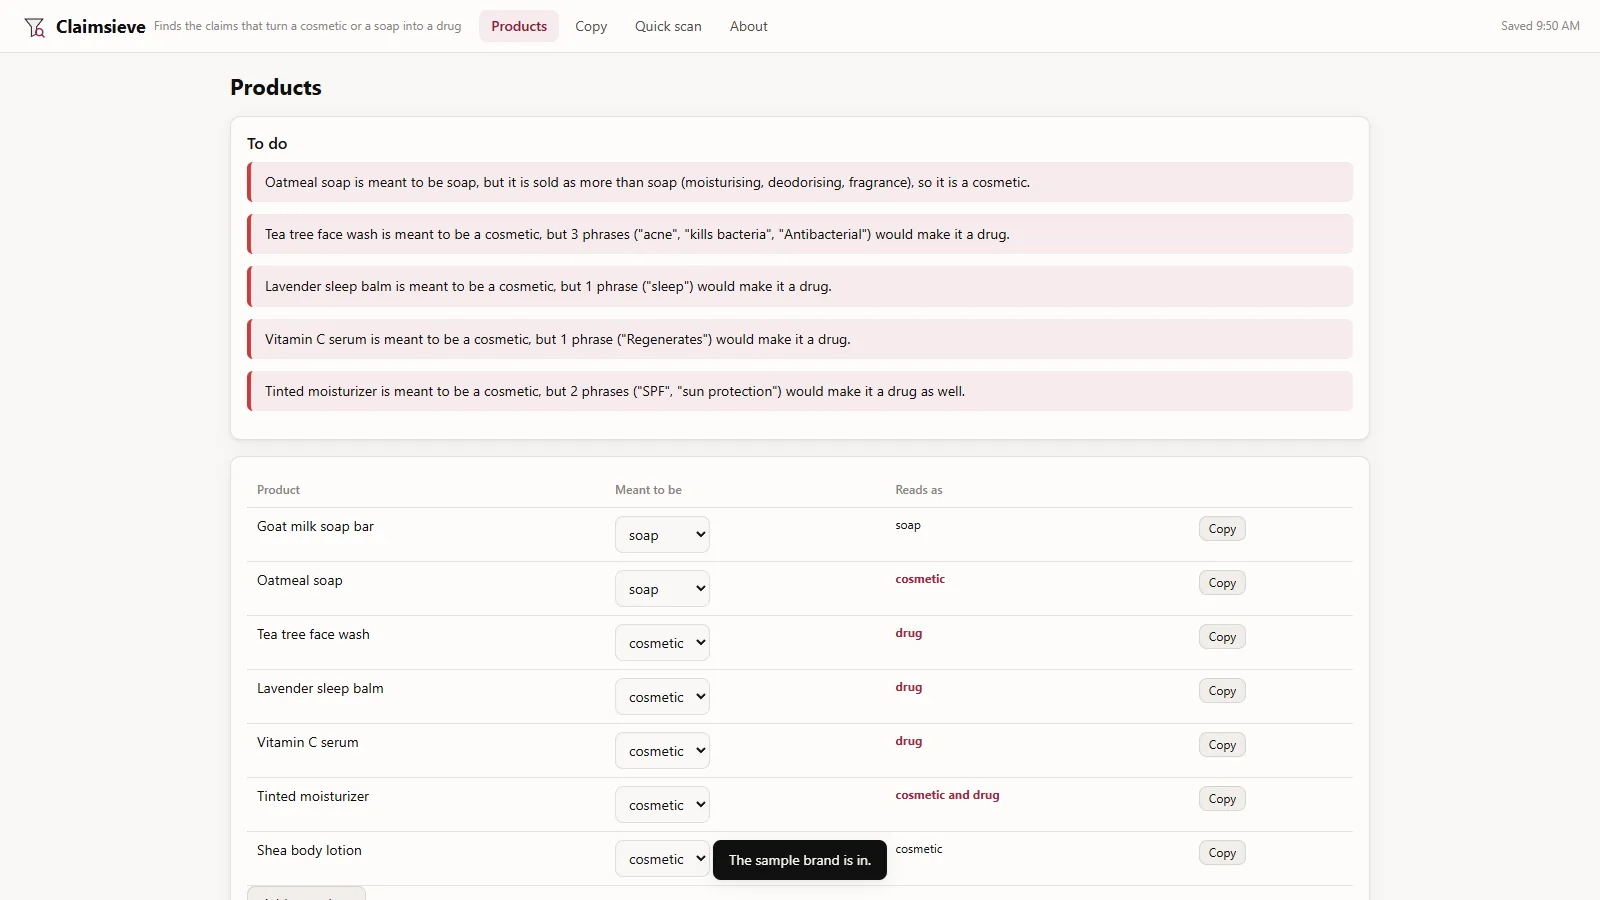
Task: Click the Claimsieve funnel logo icon
Action: point(35,27)
